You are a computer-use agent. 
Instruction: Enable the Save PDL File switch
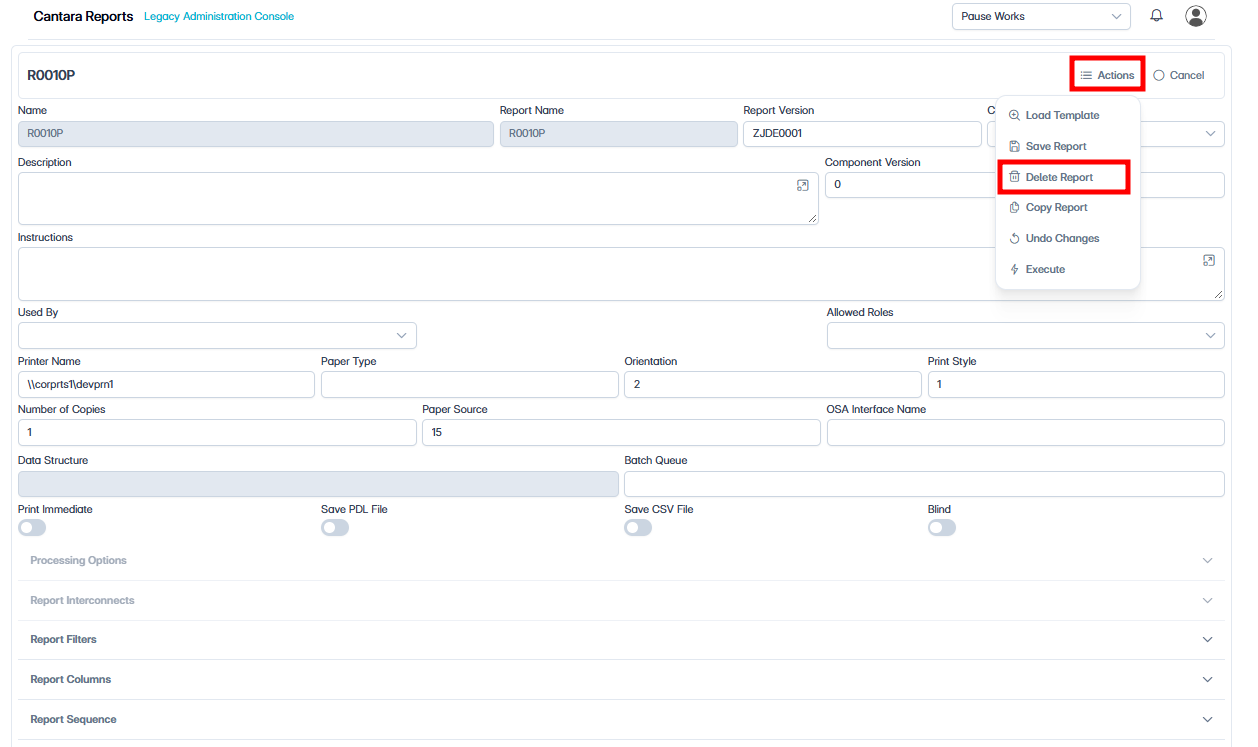click(335, 527)
